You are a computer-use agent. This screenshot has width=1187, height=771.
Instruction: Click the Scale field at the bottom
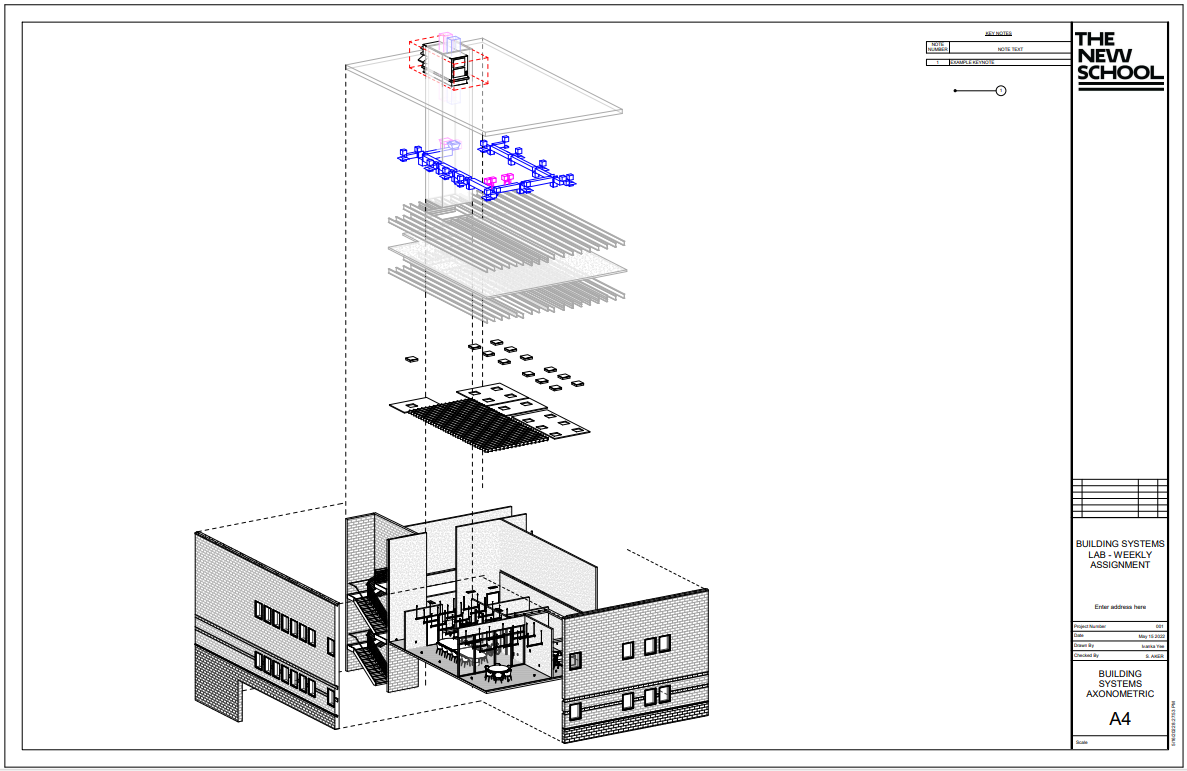click(x=1085, y=742)
